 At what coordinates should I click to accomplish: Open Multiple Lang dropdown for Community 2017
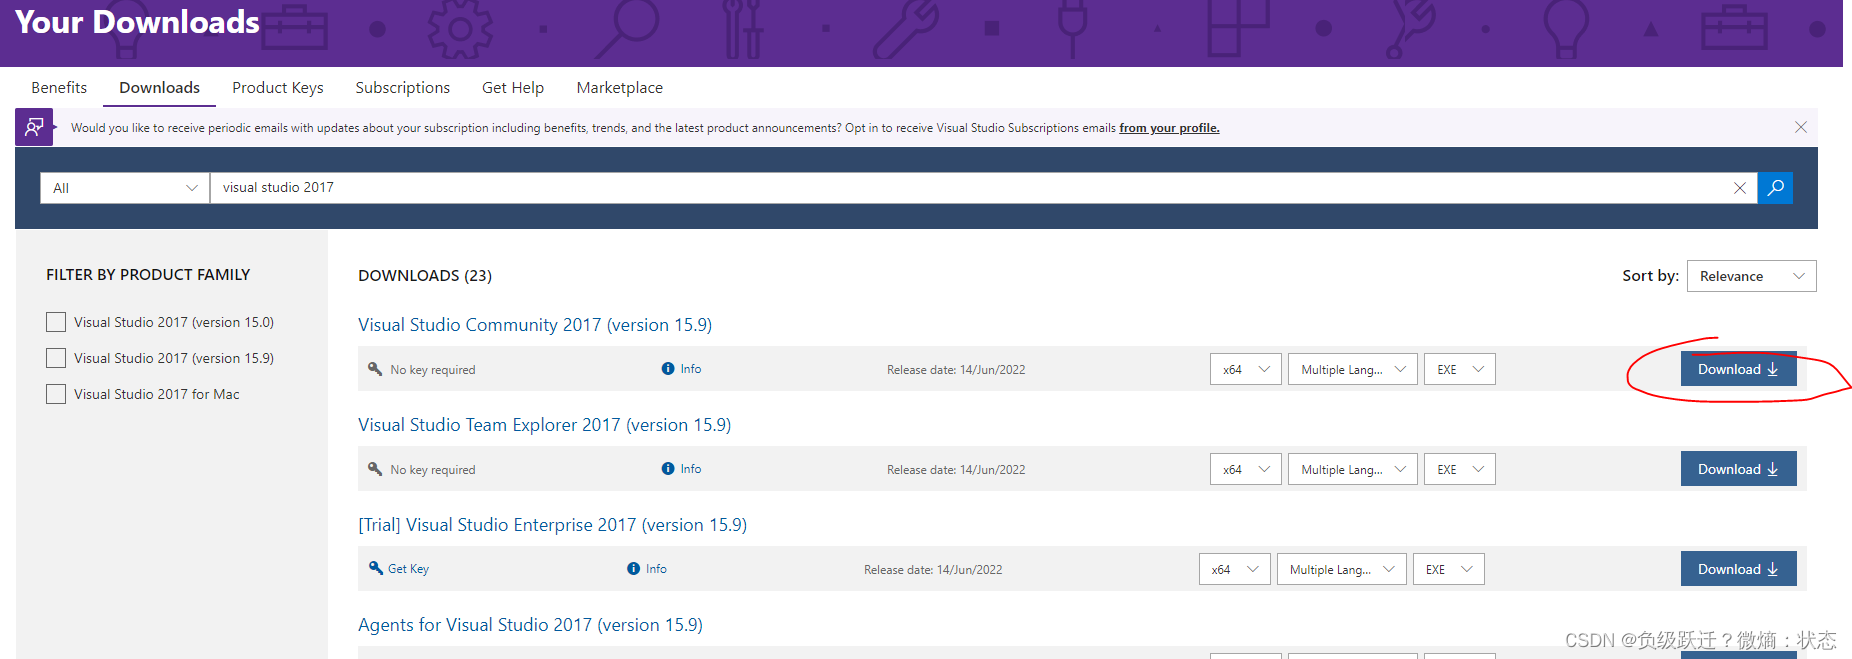[x=1352, y=369]
